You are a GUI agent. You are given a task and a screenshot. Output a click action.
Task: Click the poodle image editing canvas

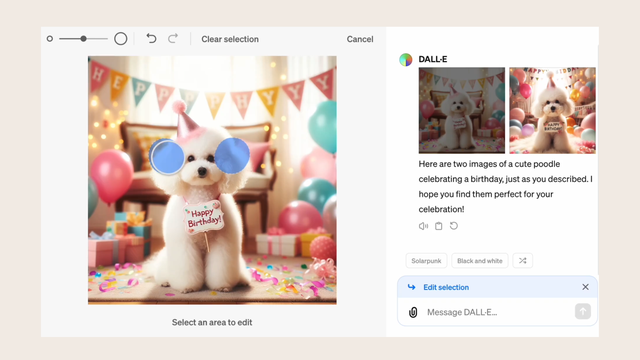coord(212,180)
